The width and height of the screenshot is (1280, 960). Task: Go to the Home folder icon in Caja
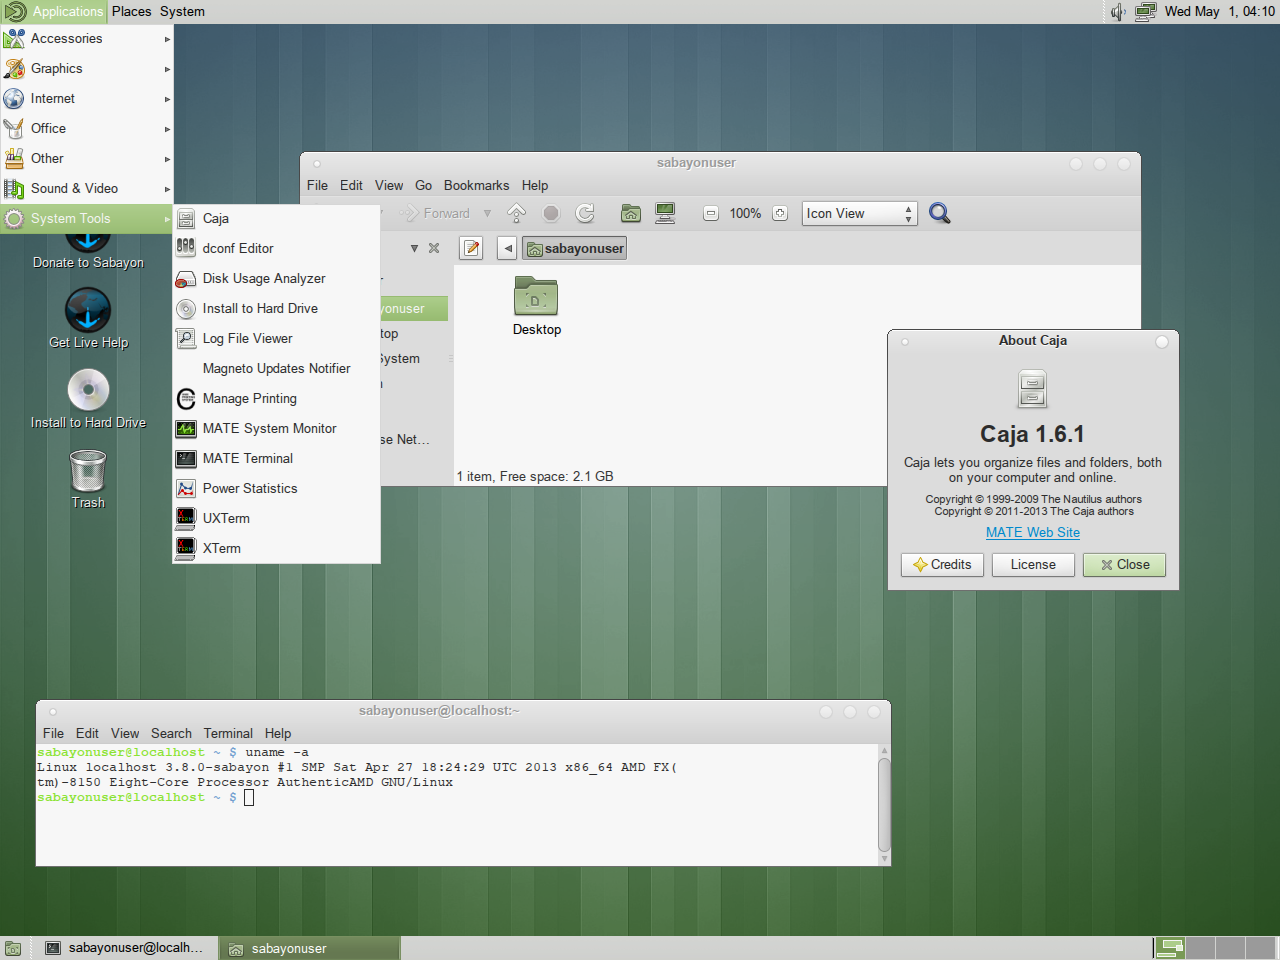tap(631, 213)
